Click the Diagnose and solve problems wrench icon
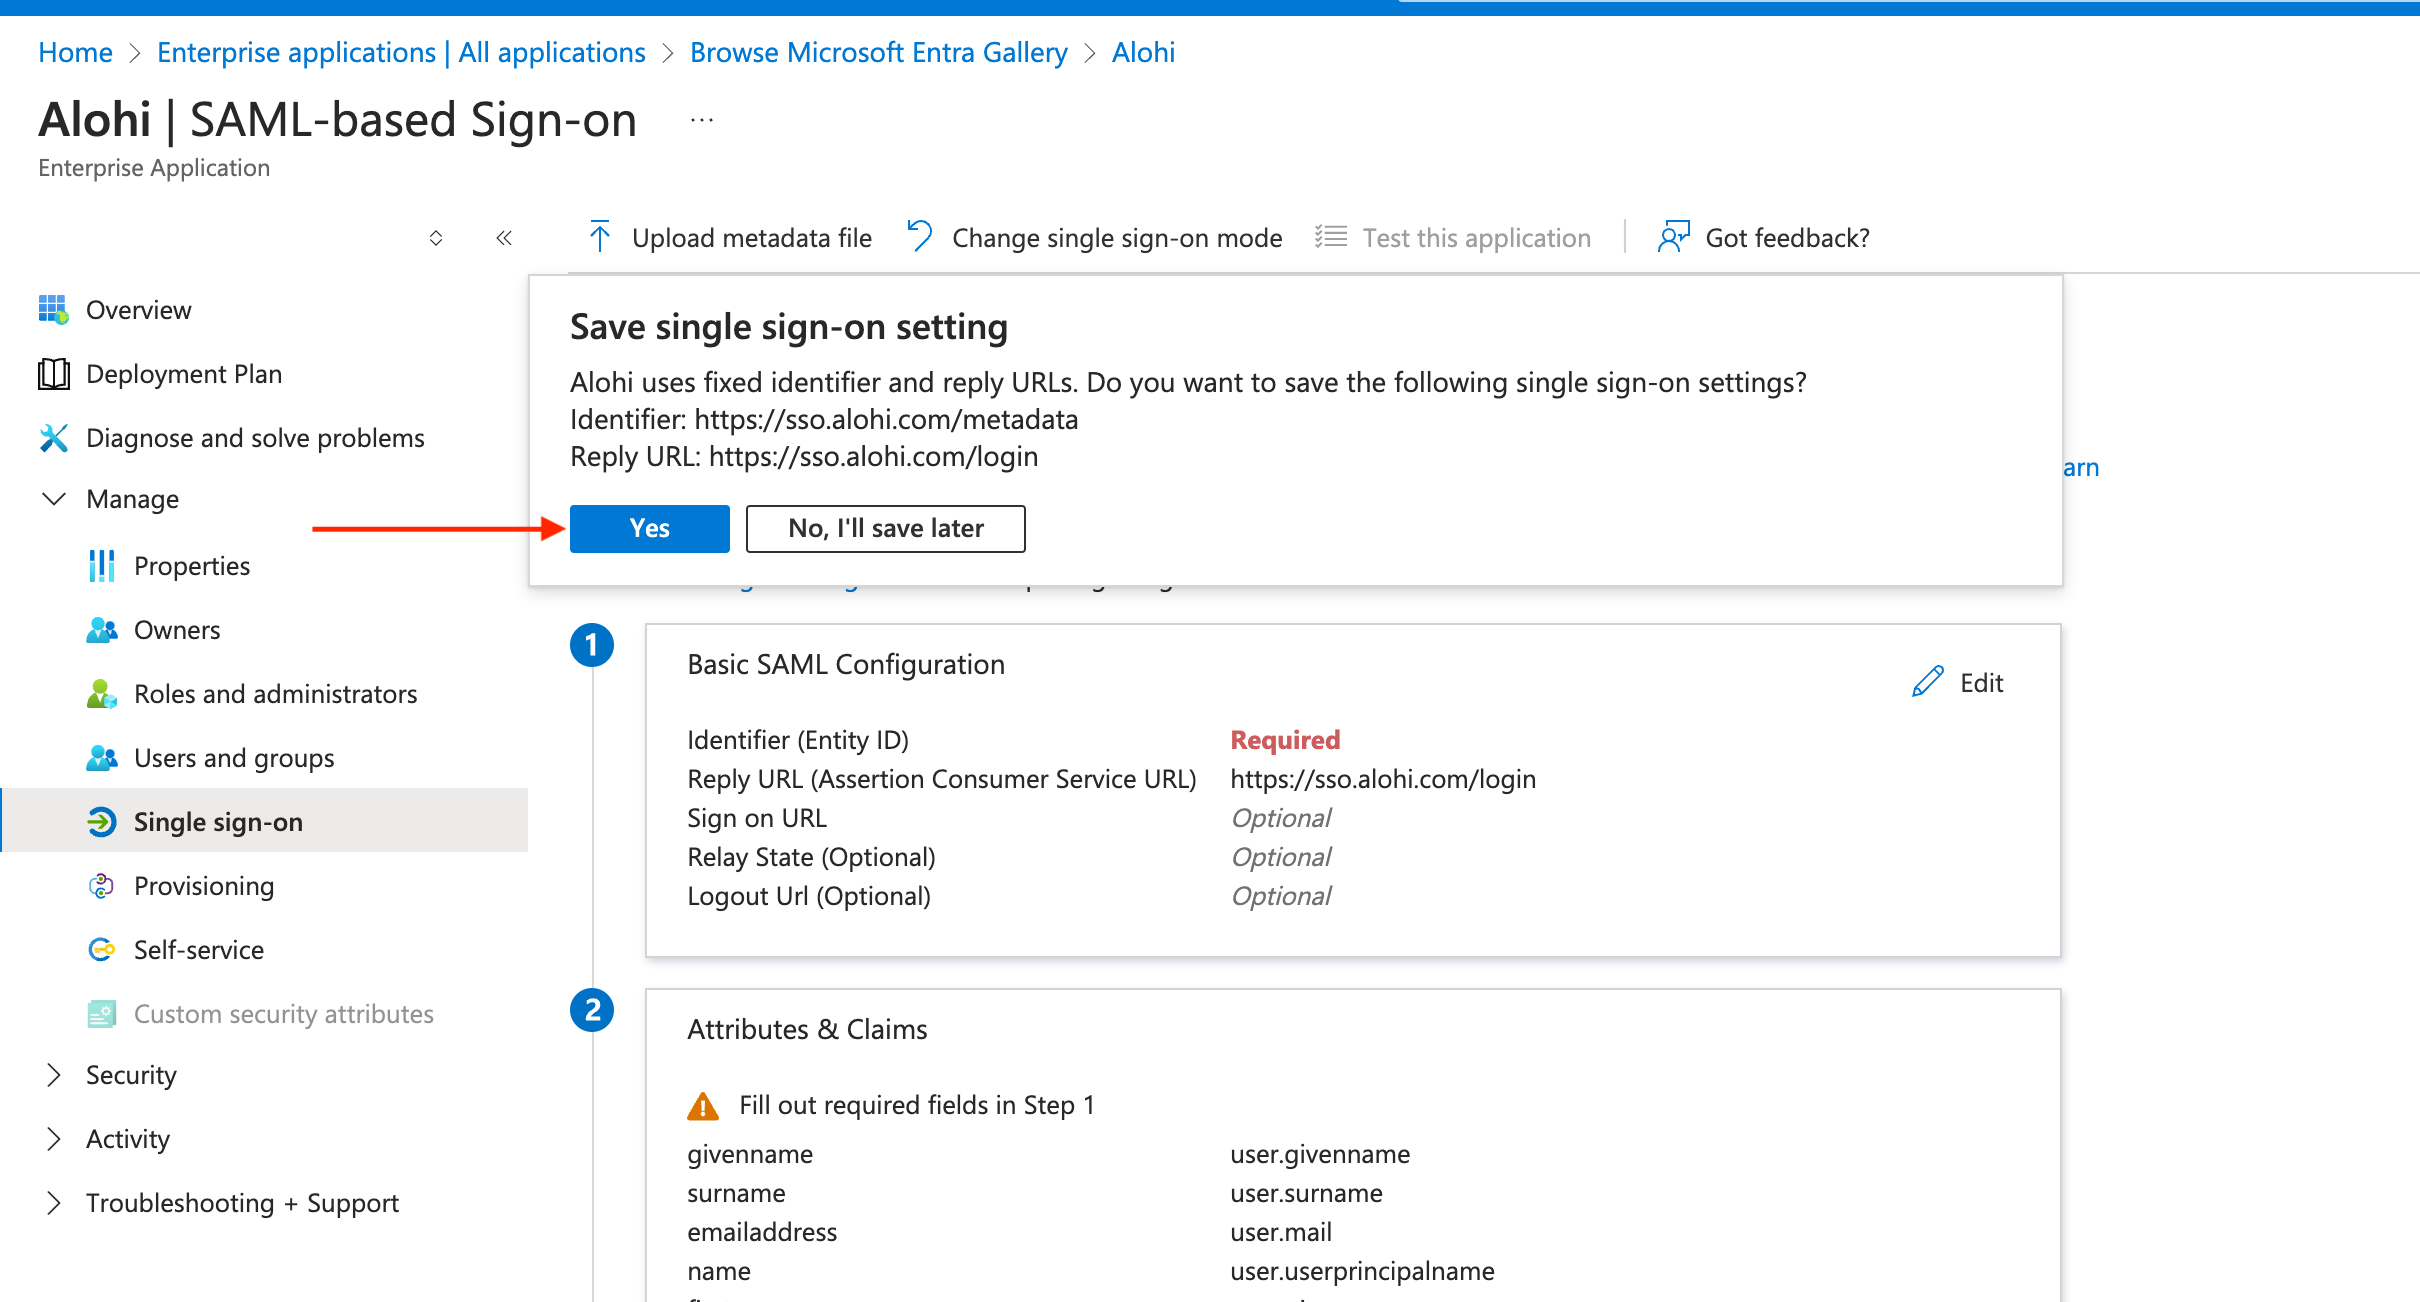Viewport: 2420px width, 1302px height. (x=54, y=438)
